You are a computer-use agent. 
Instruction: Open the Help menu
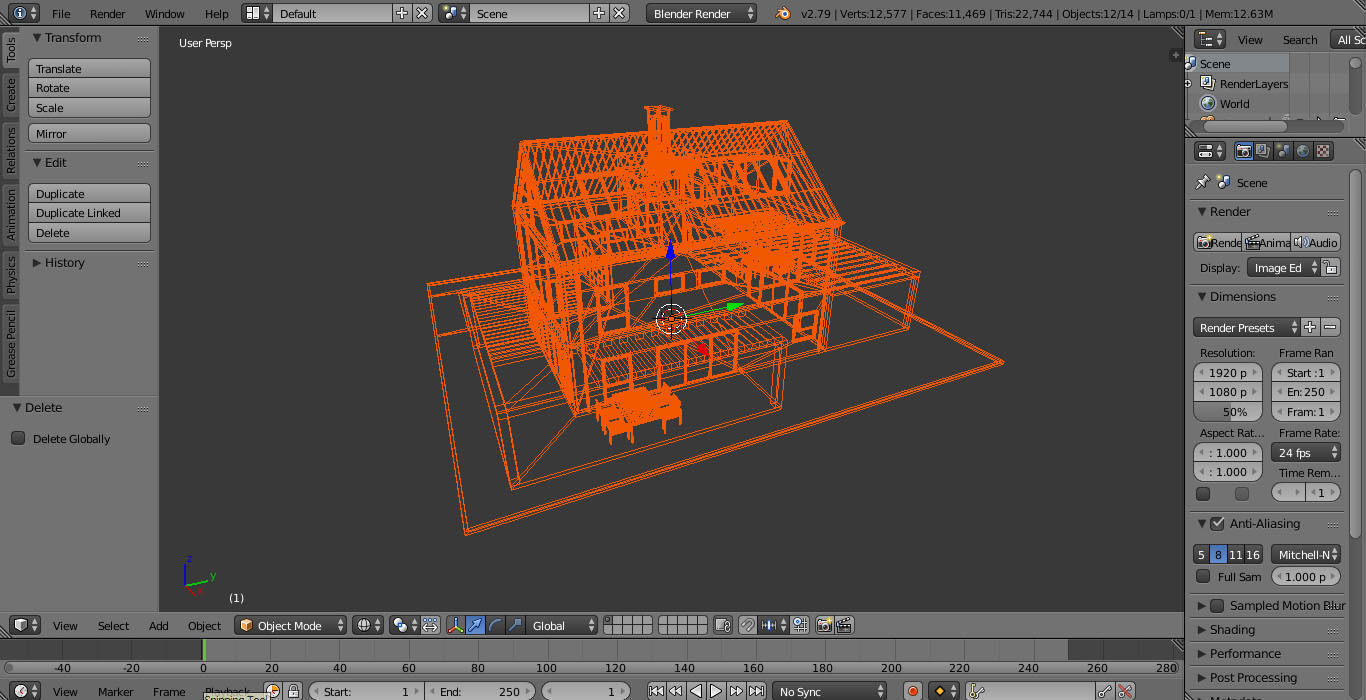pos(217,14)
